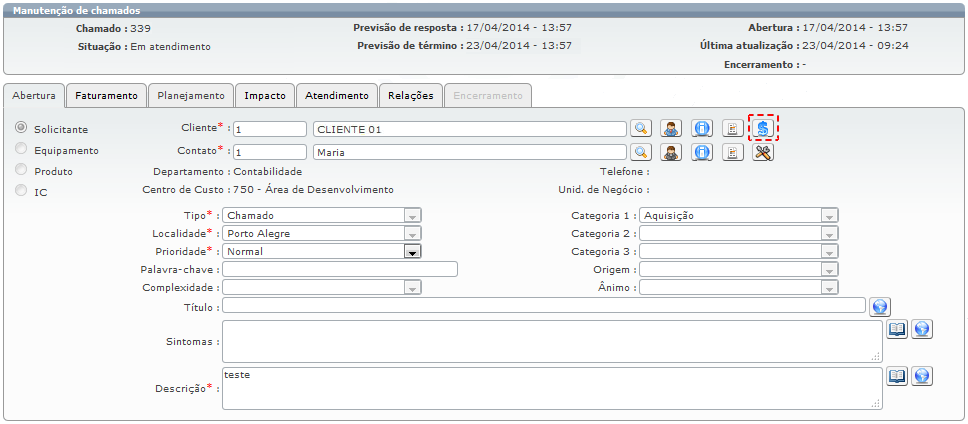
Task: Open the Prioridade dropdown
Action: (411, 251)
